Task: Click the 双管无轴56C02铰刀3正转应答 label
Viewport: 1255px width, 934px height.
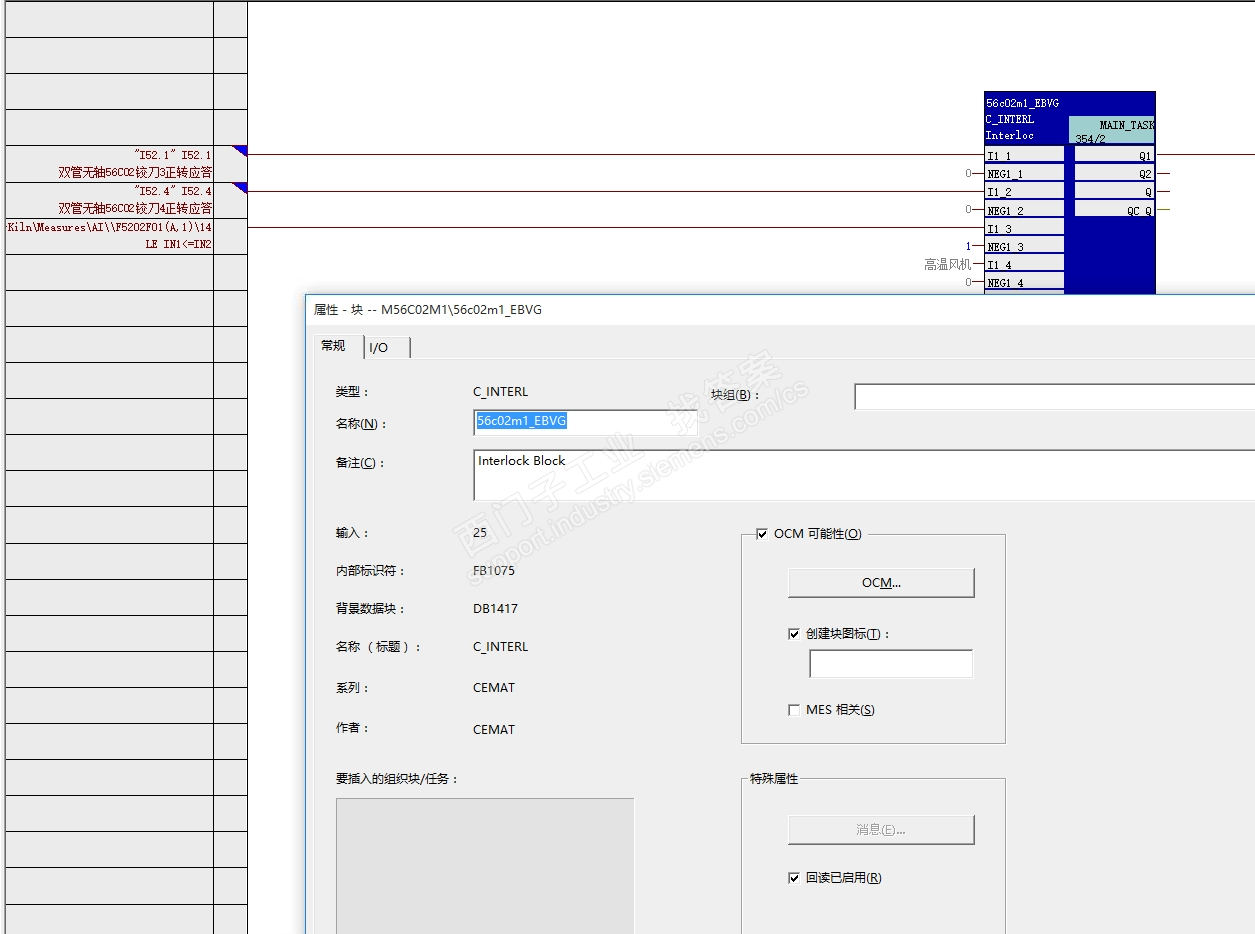Action: coord(135,173)
